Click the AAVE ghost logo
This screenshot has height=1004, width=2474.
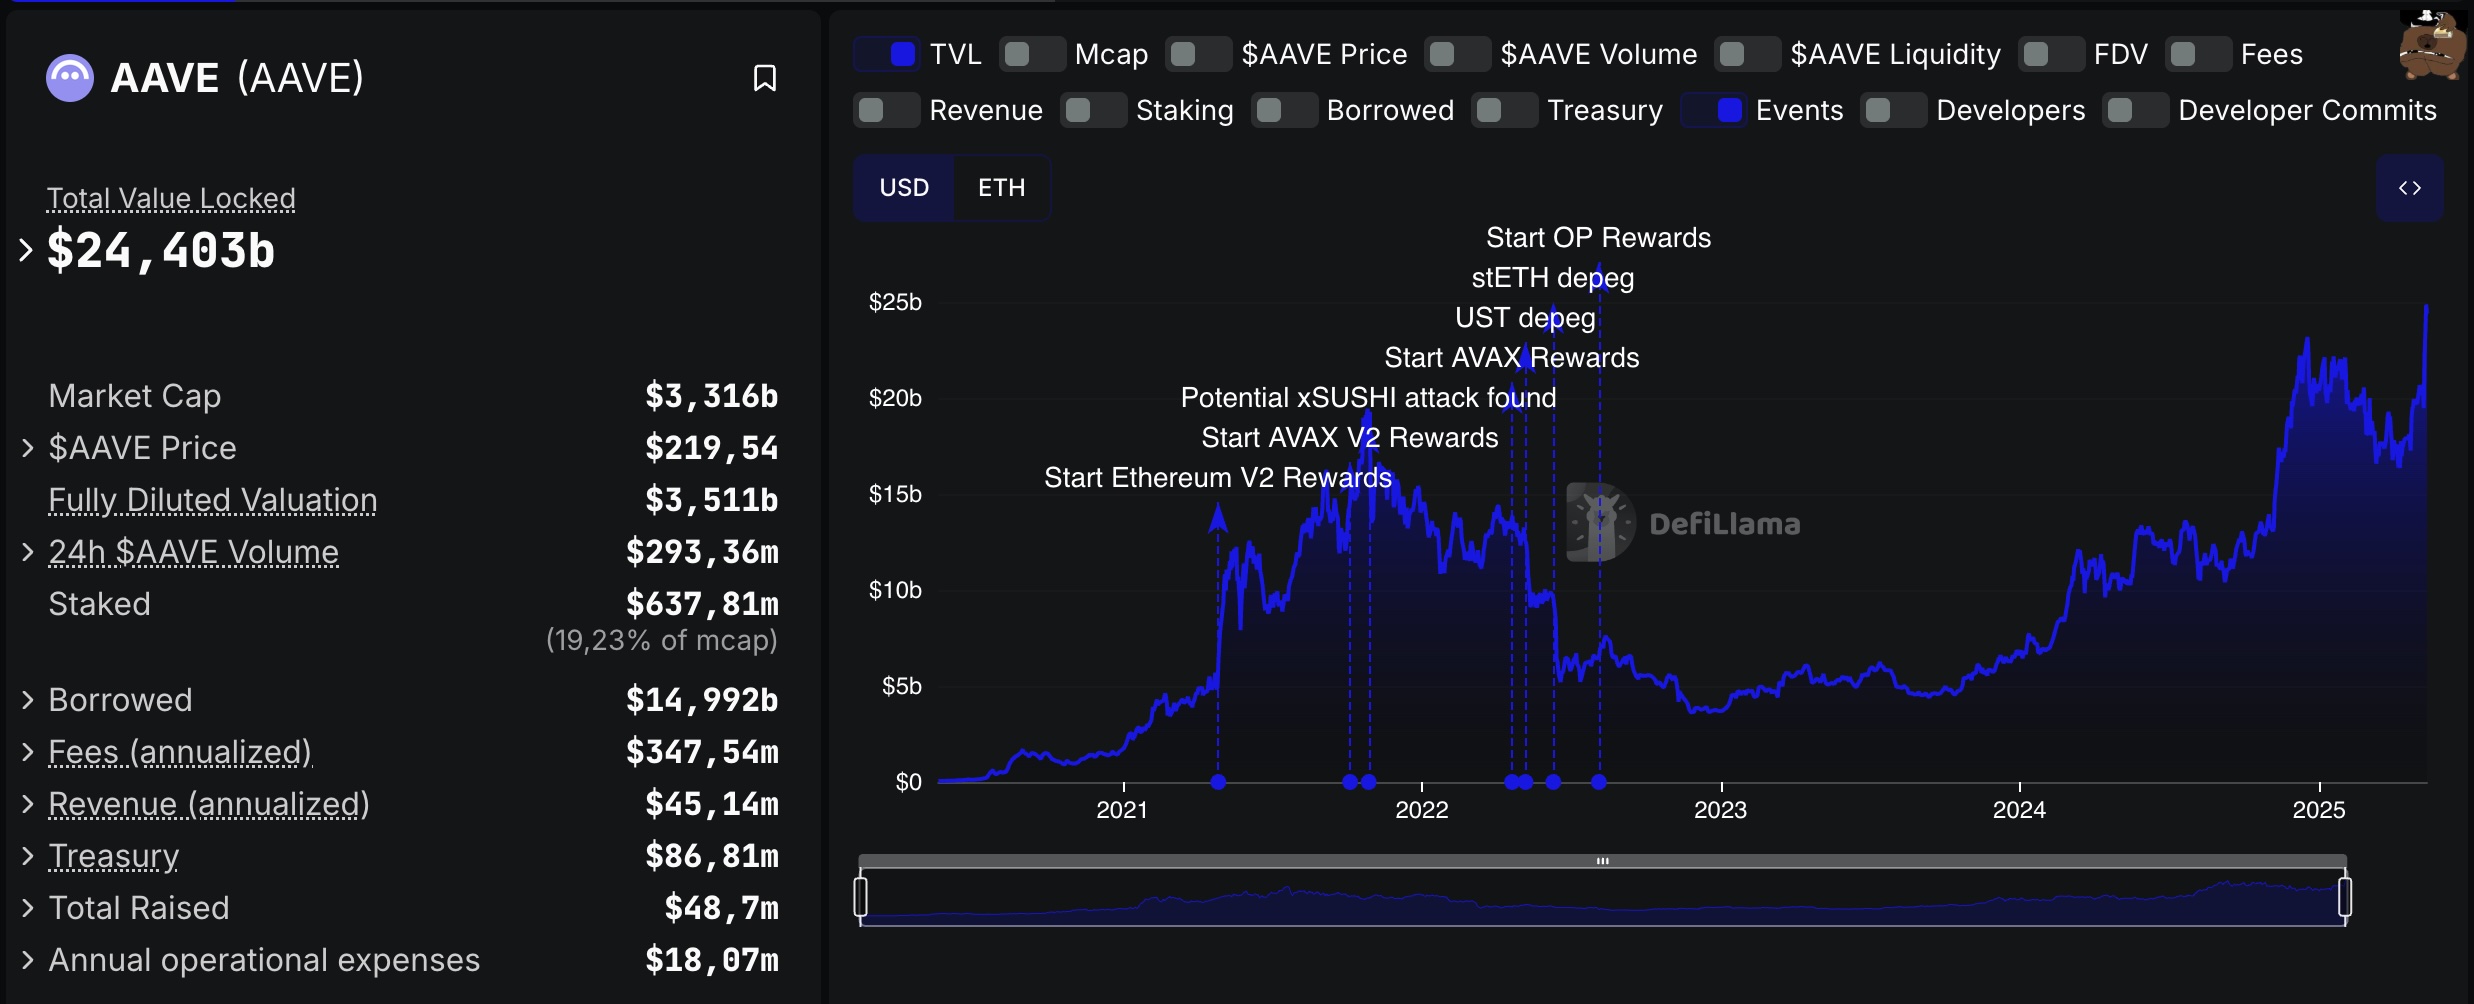tap(70, 78)
